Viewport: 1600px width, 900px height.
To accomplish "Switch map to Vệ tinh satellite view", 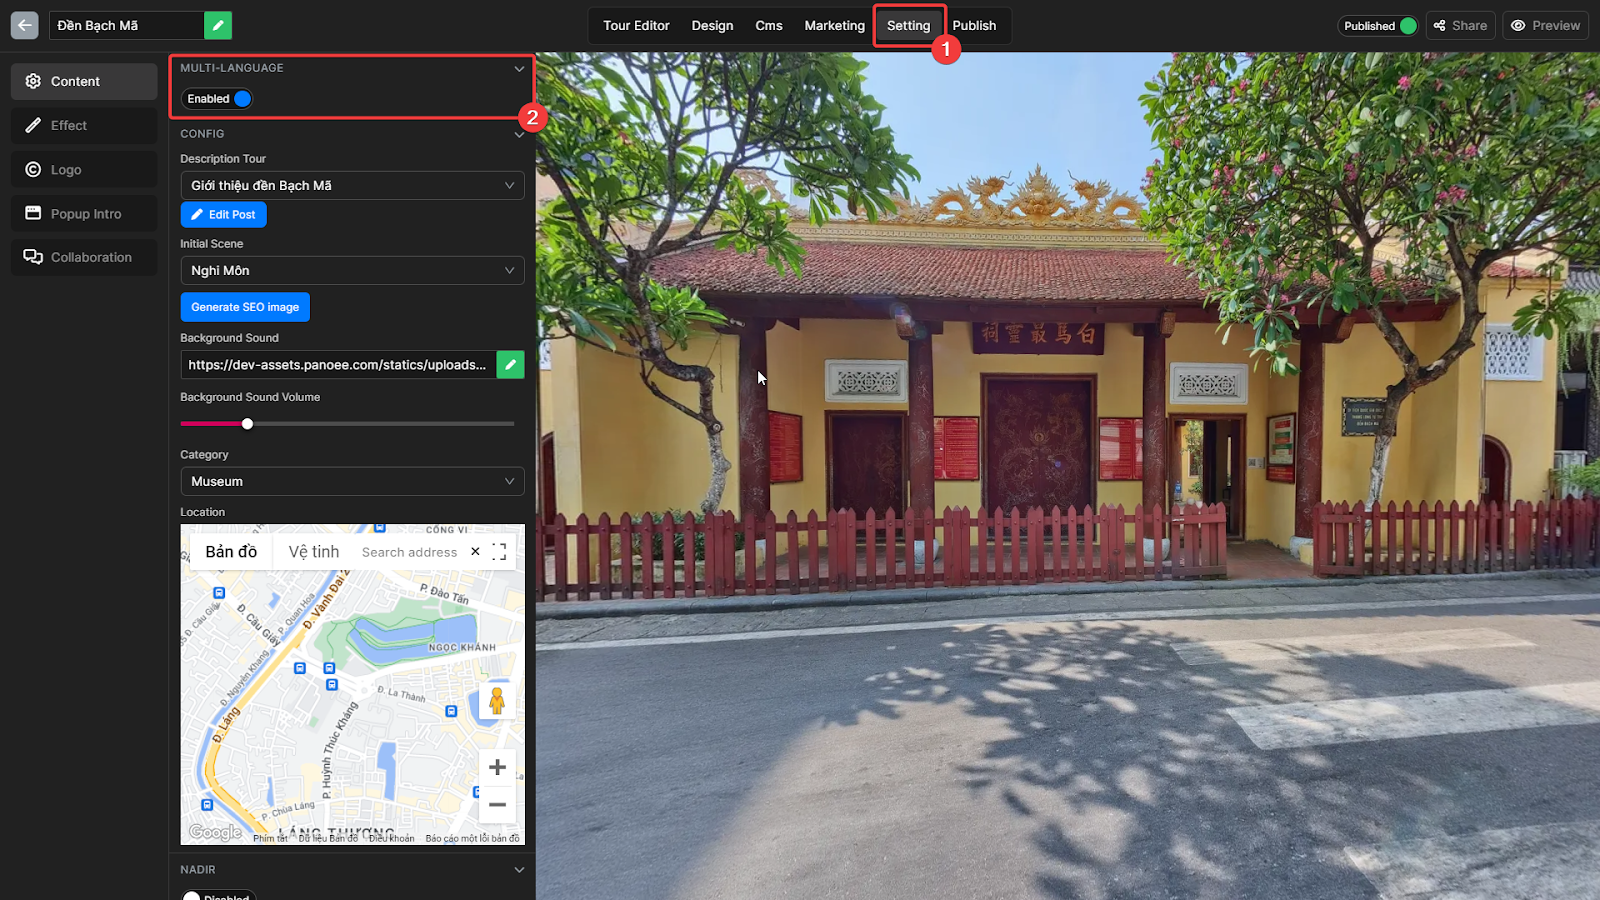I will click(x=314, y=552).
